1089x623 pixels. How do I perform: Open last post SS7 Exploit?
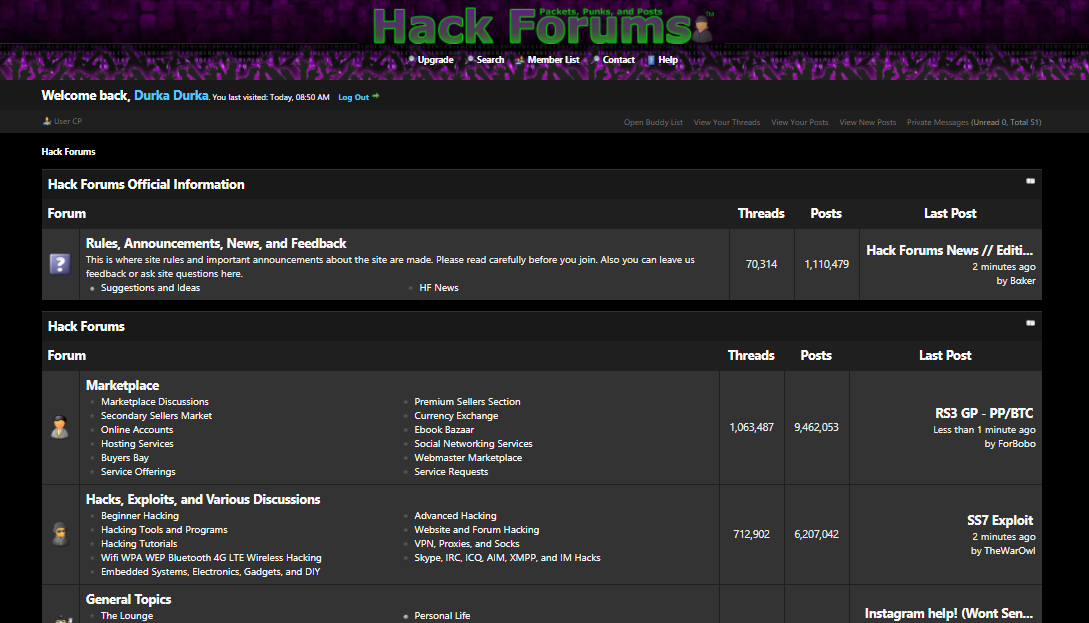click(1000, 520)
